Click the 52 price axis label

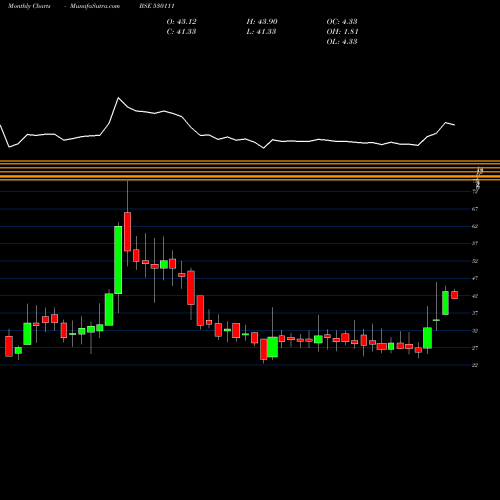[475, 261]
